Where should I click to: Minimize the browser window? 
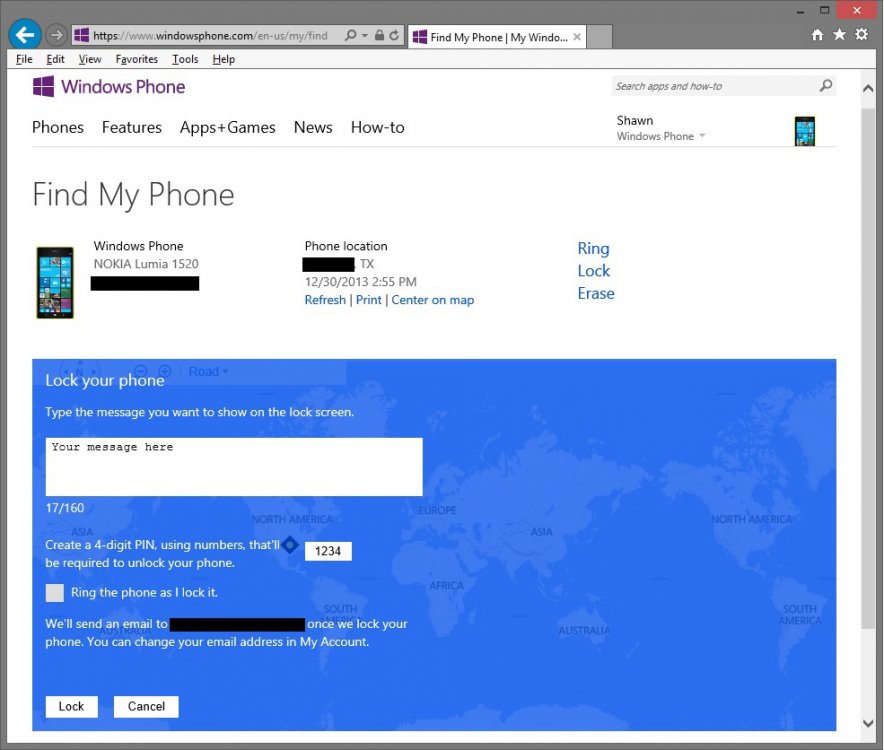click(x=801, y=11)
